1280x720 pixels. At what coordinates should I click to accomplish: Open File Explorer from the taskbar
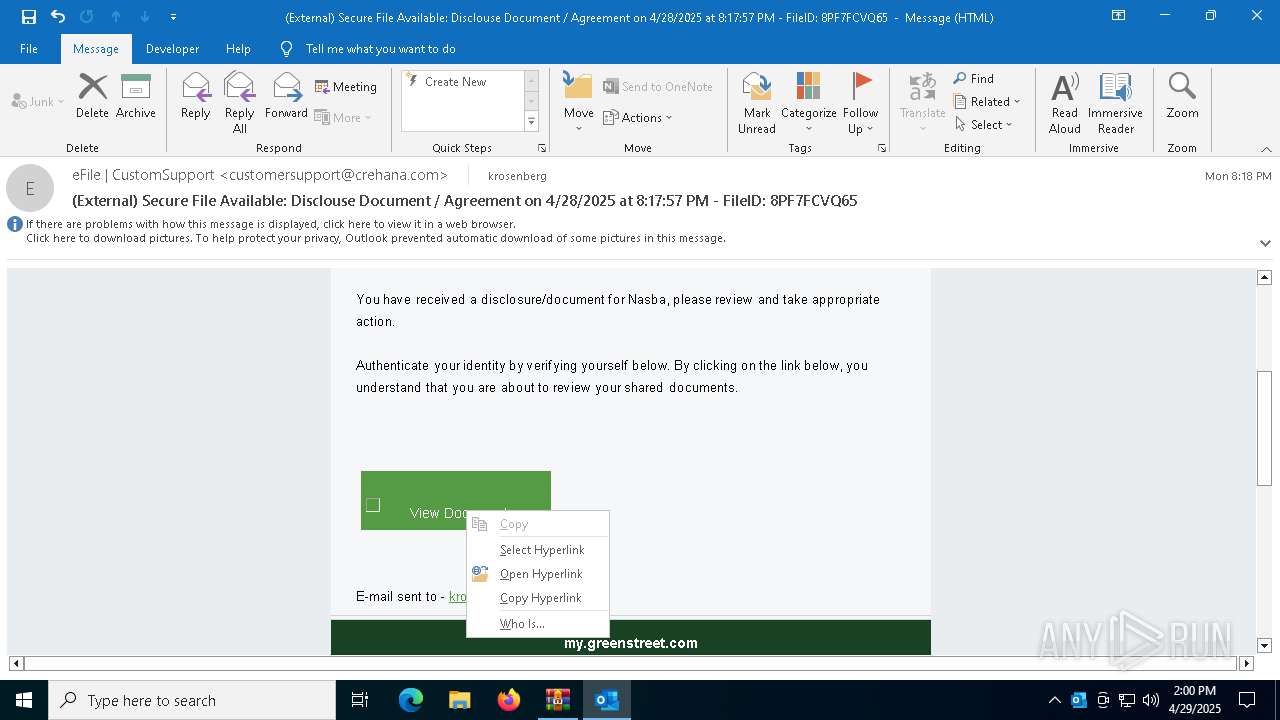tap(459, 700)
